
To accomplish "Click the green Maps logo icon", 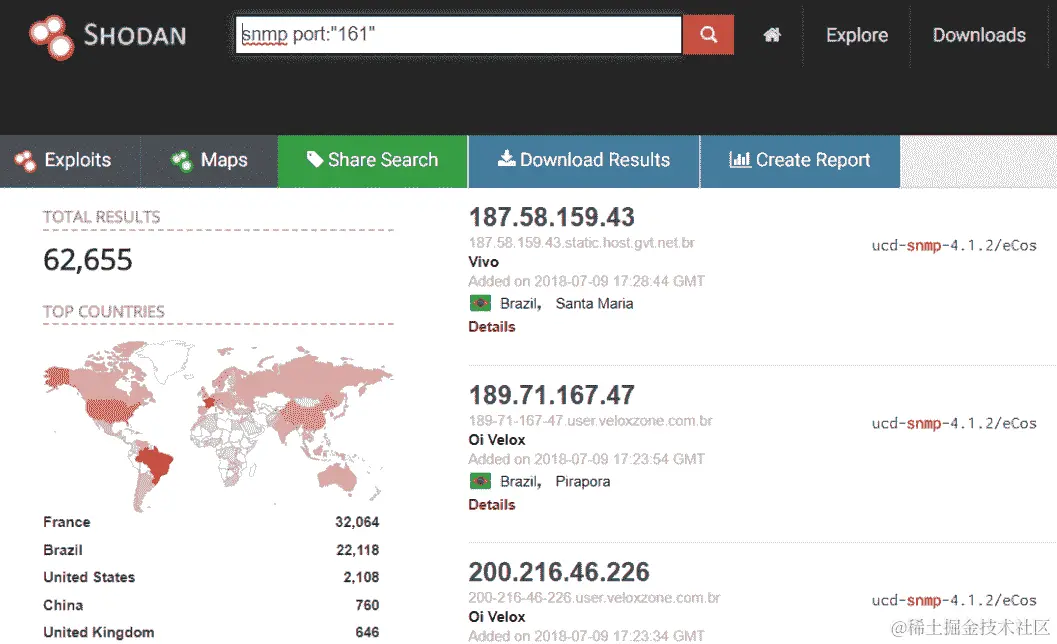I will [x=182, y=160].
